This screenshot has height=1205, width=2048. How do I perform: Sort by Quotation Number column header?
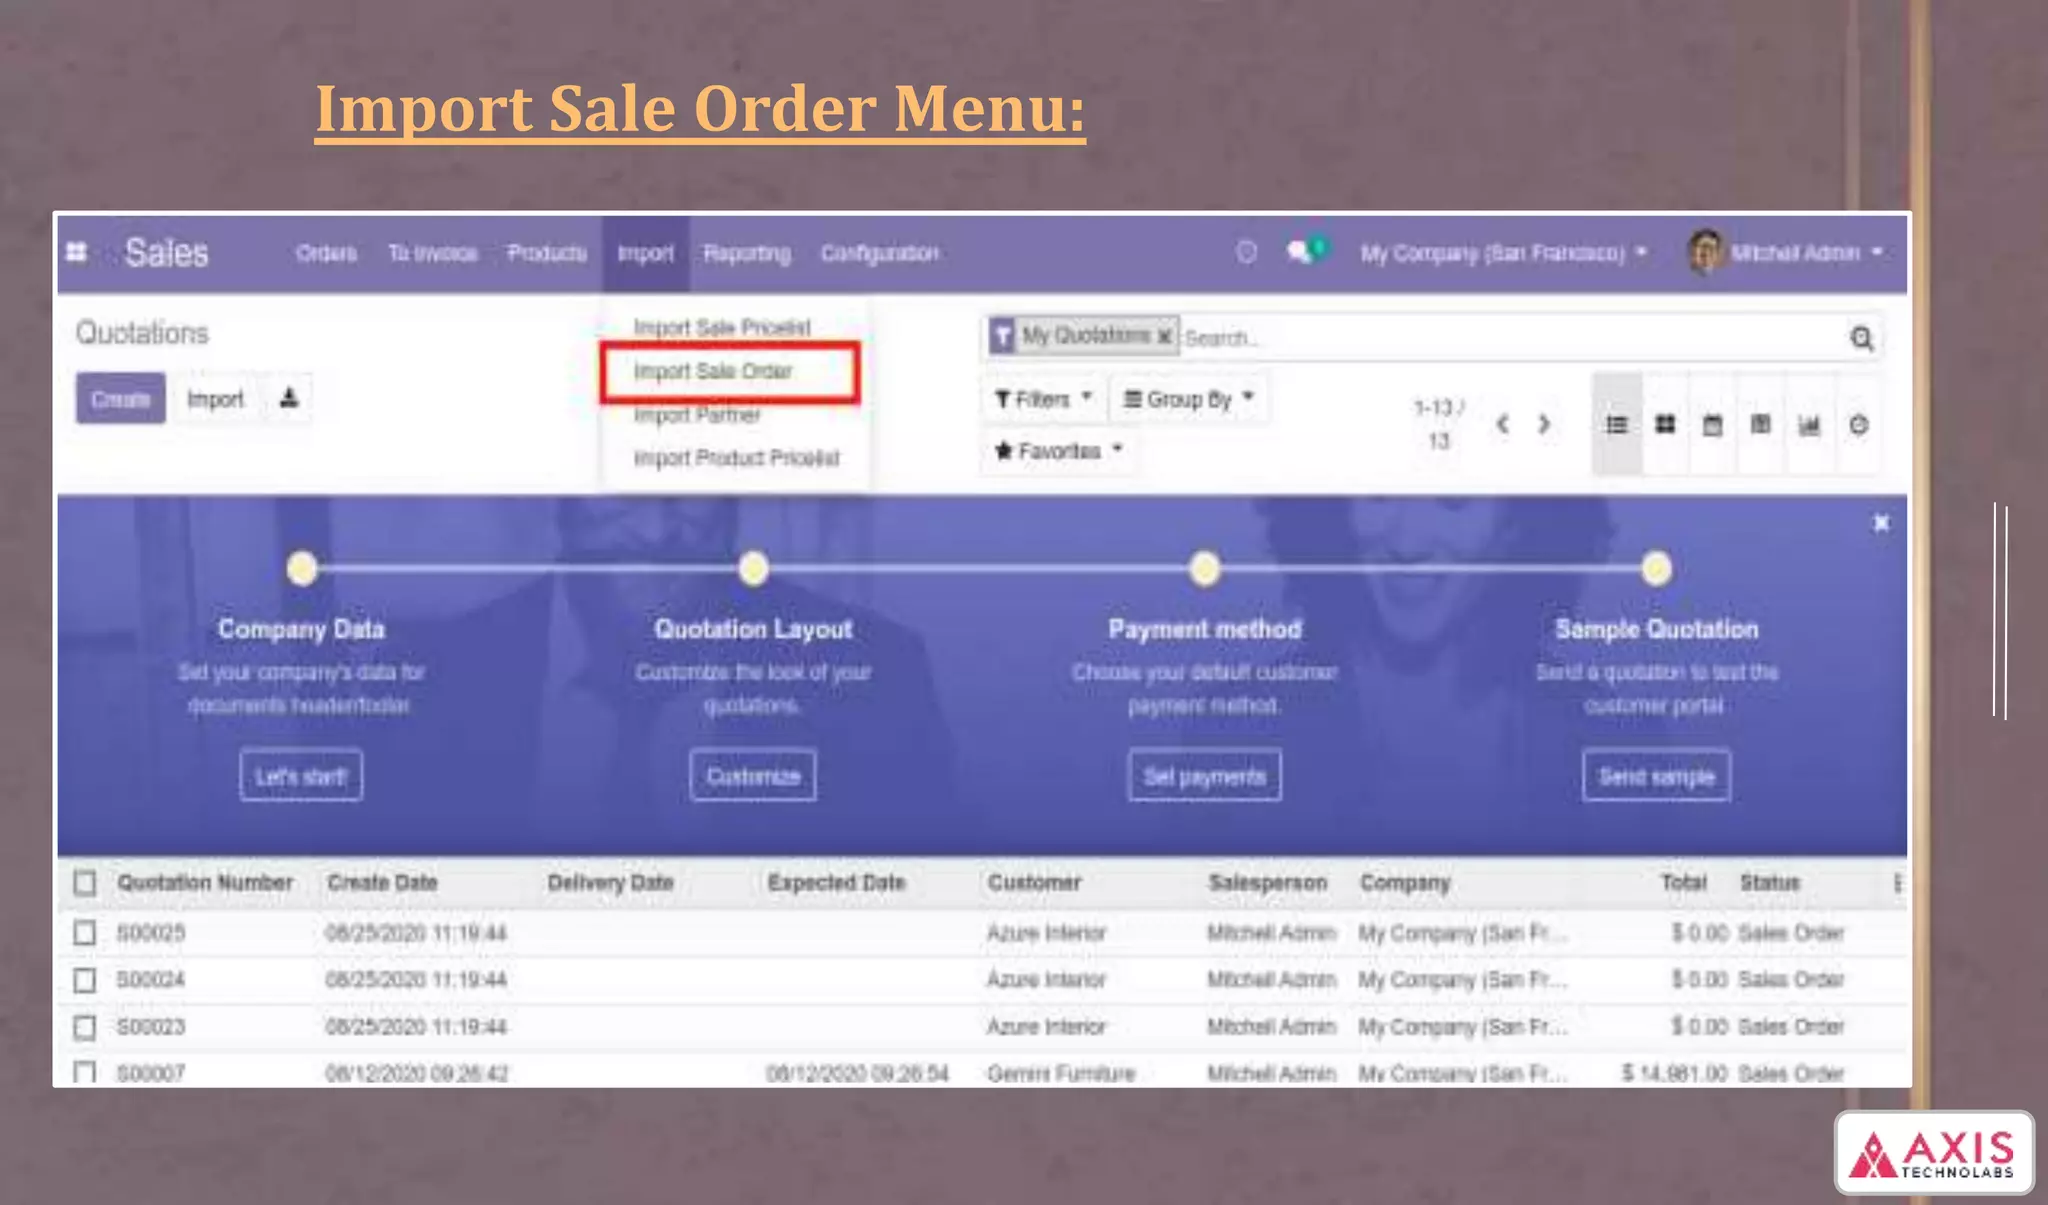point(205,882)
